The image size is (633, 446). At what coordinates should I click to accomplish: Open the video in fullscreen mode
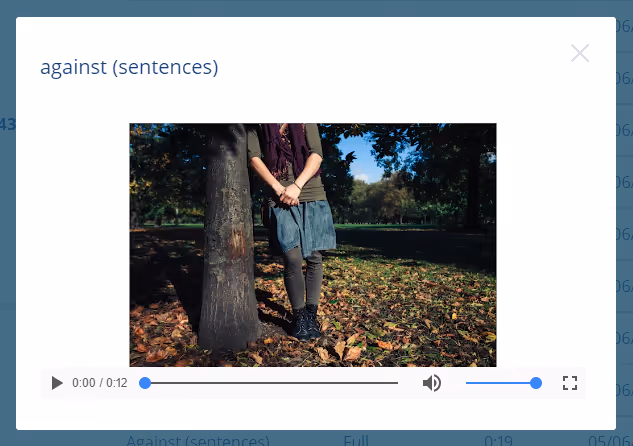[x=570, y=383]
